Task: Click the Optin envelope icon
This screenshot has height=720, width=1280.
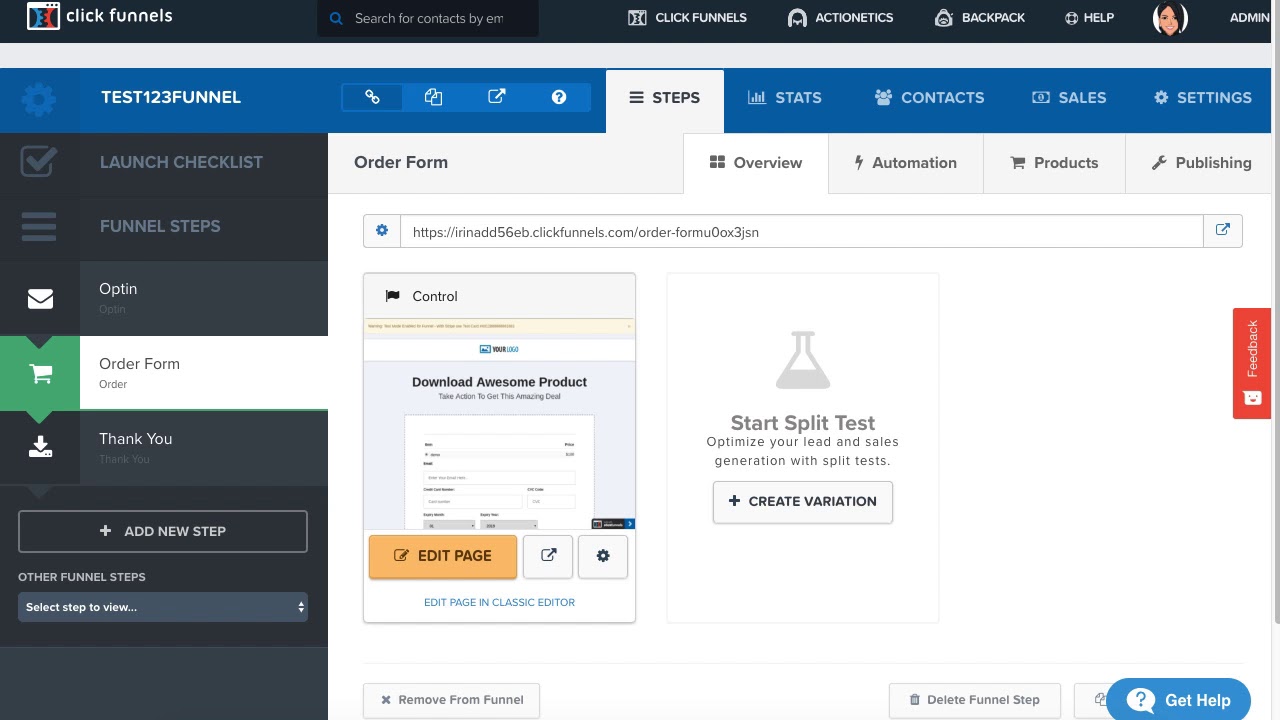Action: click(40, 299)
